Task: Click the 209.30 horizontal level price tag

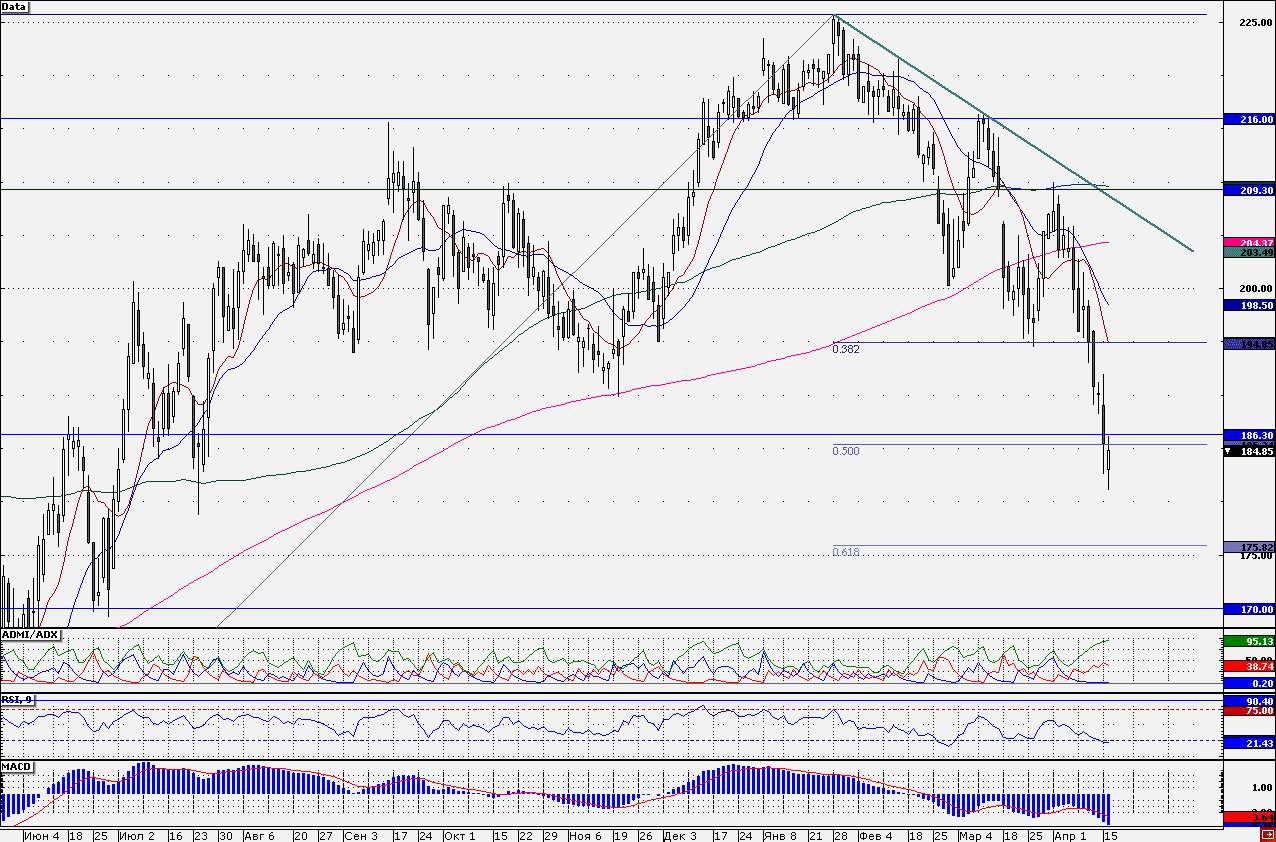Action: (x=1249, y=190)
